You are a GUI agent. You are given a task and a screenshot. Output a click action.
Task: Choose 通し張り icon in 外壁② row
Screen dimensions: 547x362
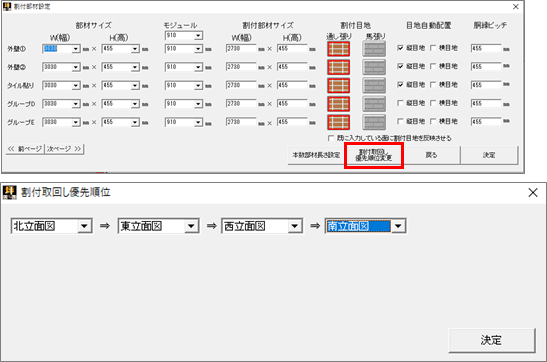pos(338,67)
